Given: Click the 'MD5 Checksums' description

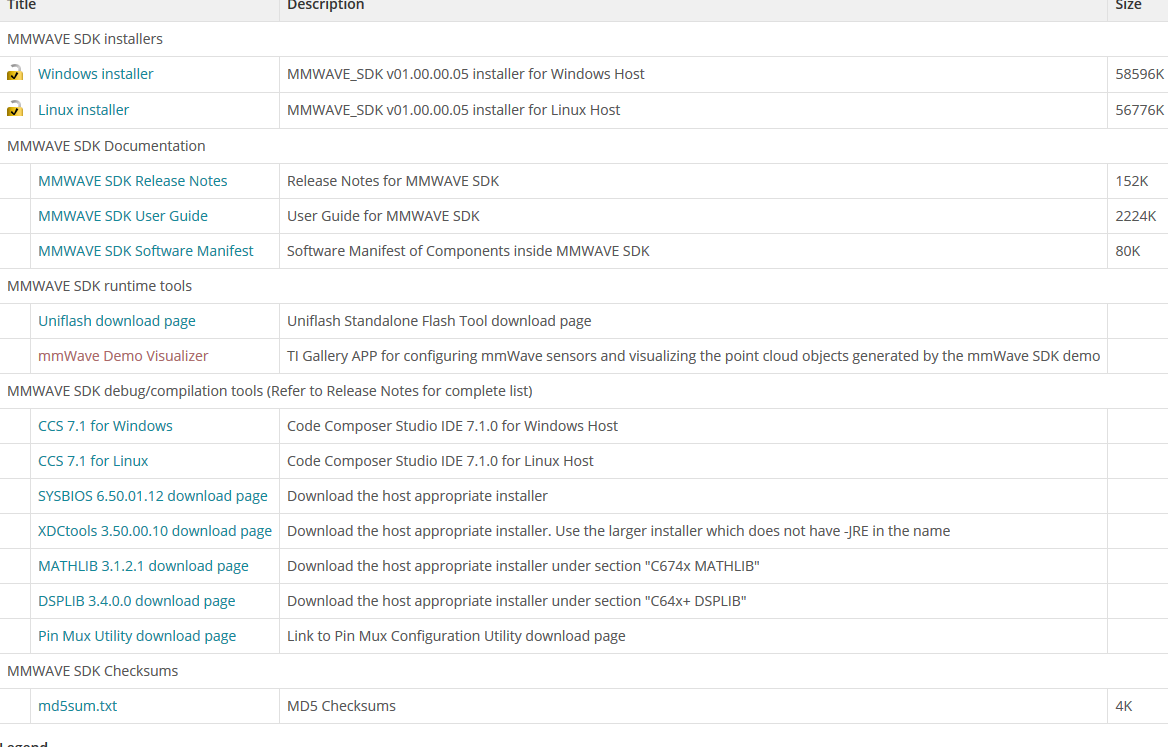Looking at the screenshot, I should click(341, 706).
